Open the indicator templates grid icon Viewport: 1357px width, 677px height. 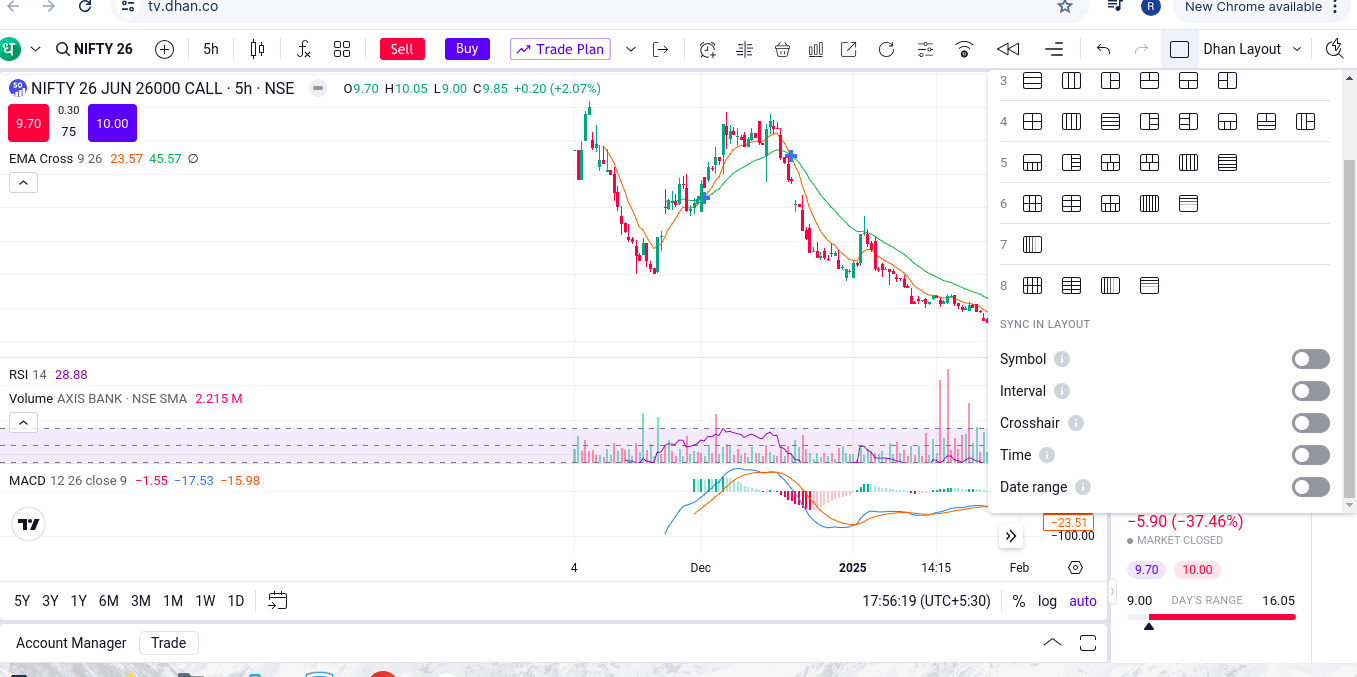click(342, 49)
